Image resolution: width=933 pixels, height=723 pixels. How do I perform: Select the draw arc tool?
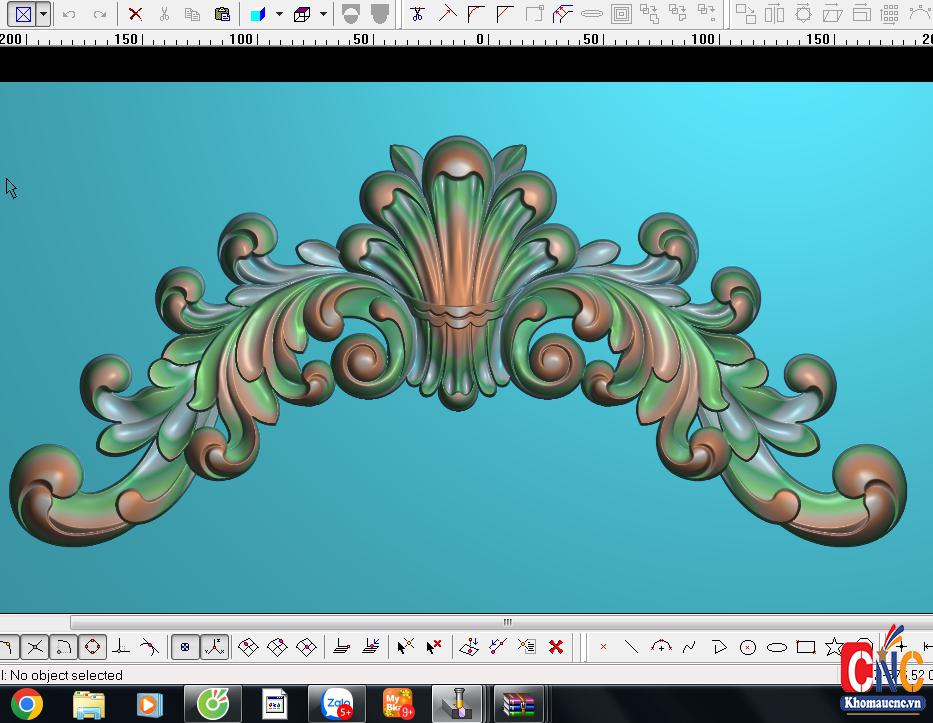(660, 647)
